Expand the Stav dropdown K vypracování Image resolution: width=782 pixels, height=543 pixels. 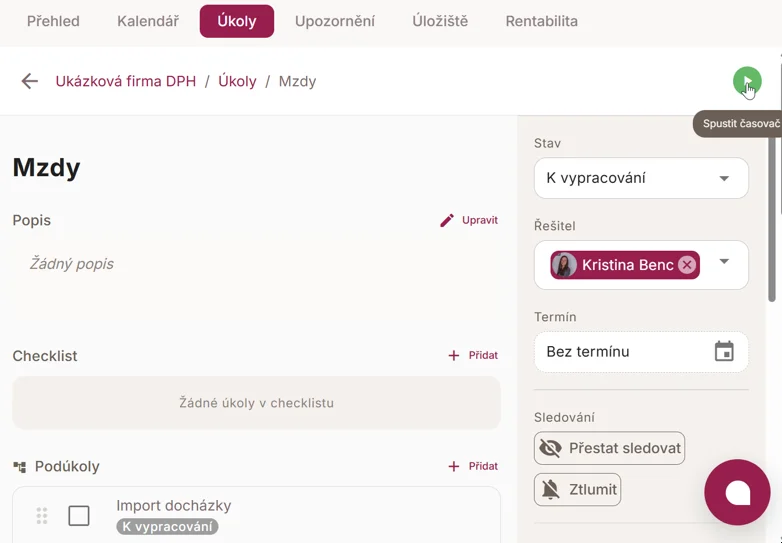click(641, 178)
